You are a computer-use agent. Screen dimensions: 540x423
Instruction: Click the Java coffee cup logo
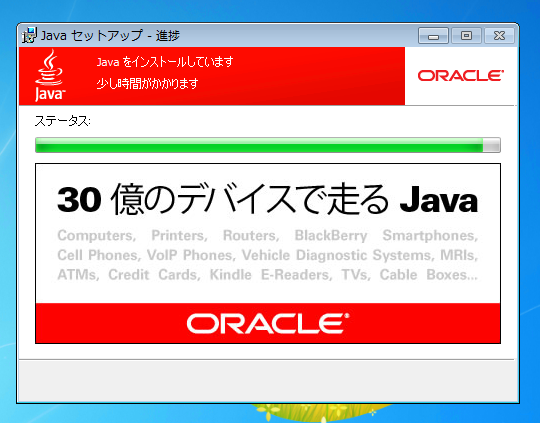click(x=50, y=75)
